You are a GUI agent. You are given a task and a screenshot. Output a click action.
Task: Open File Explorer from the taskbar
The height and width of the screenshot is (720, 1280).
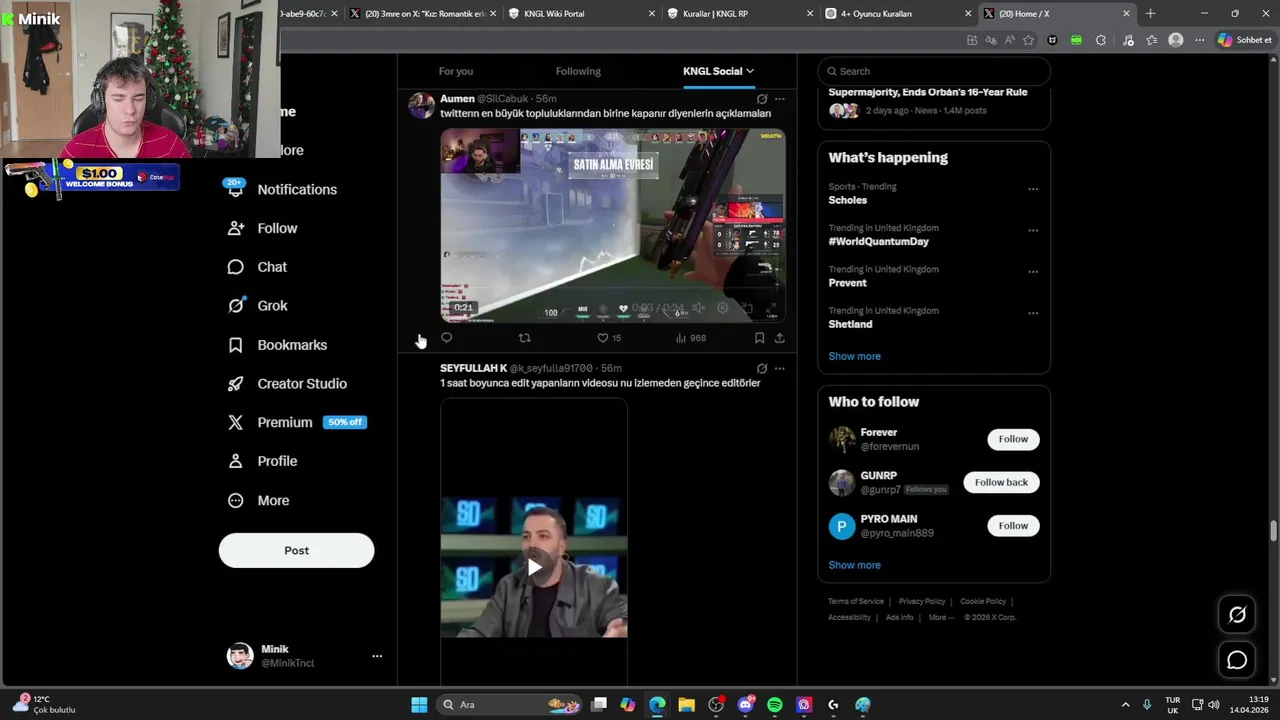pyautogui.click(x=686, y=705)
